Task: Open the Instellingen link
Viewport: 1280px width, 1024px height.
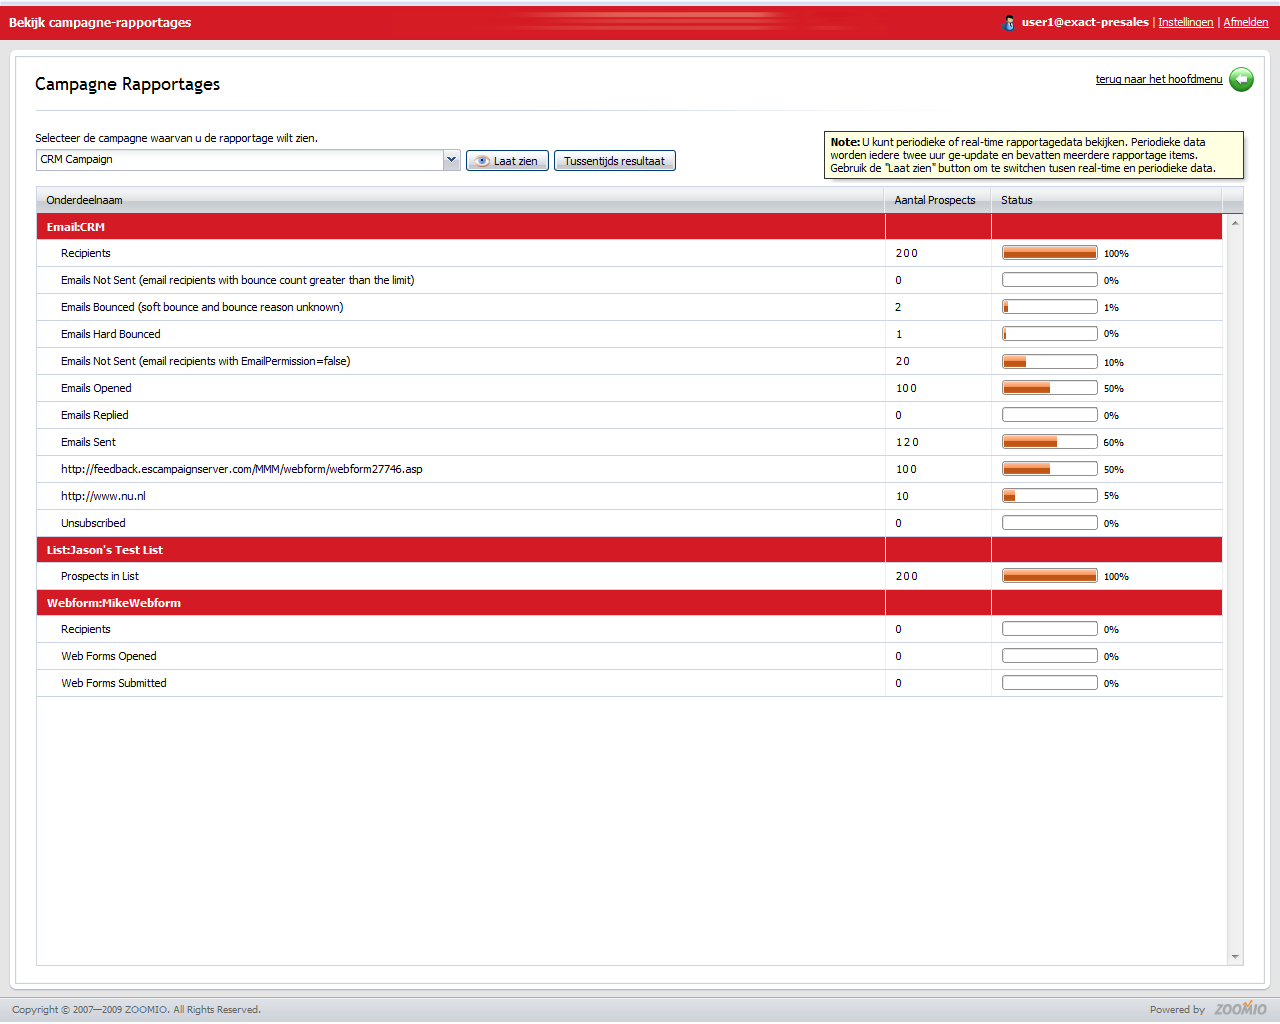Action: [1186, 22]
